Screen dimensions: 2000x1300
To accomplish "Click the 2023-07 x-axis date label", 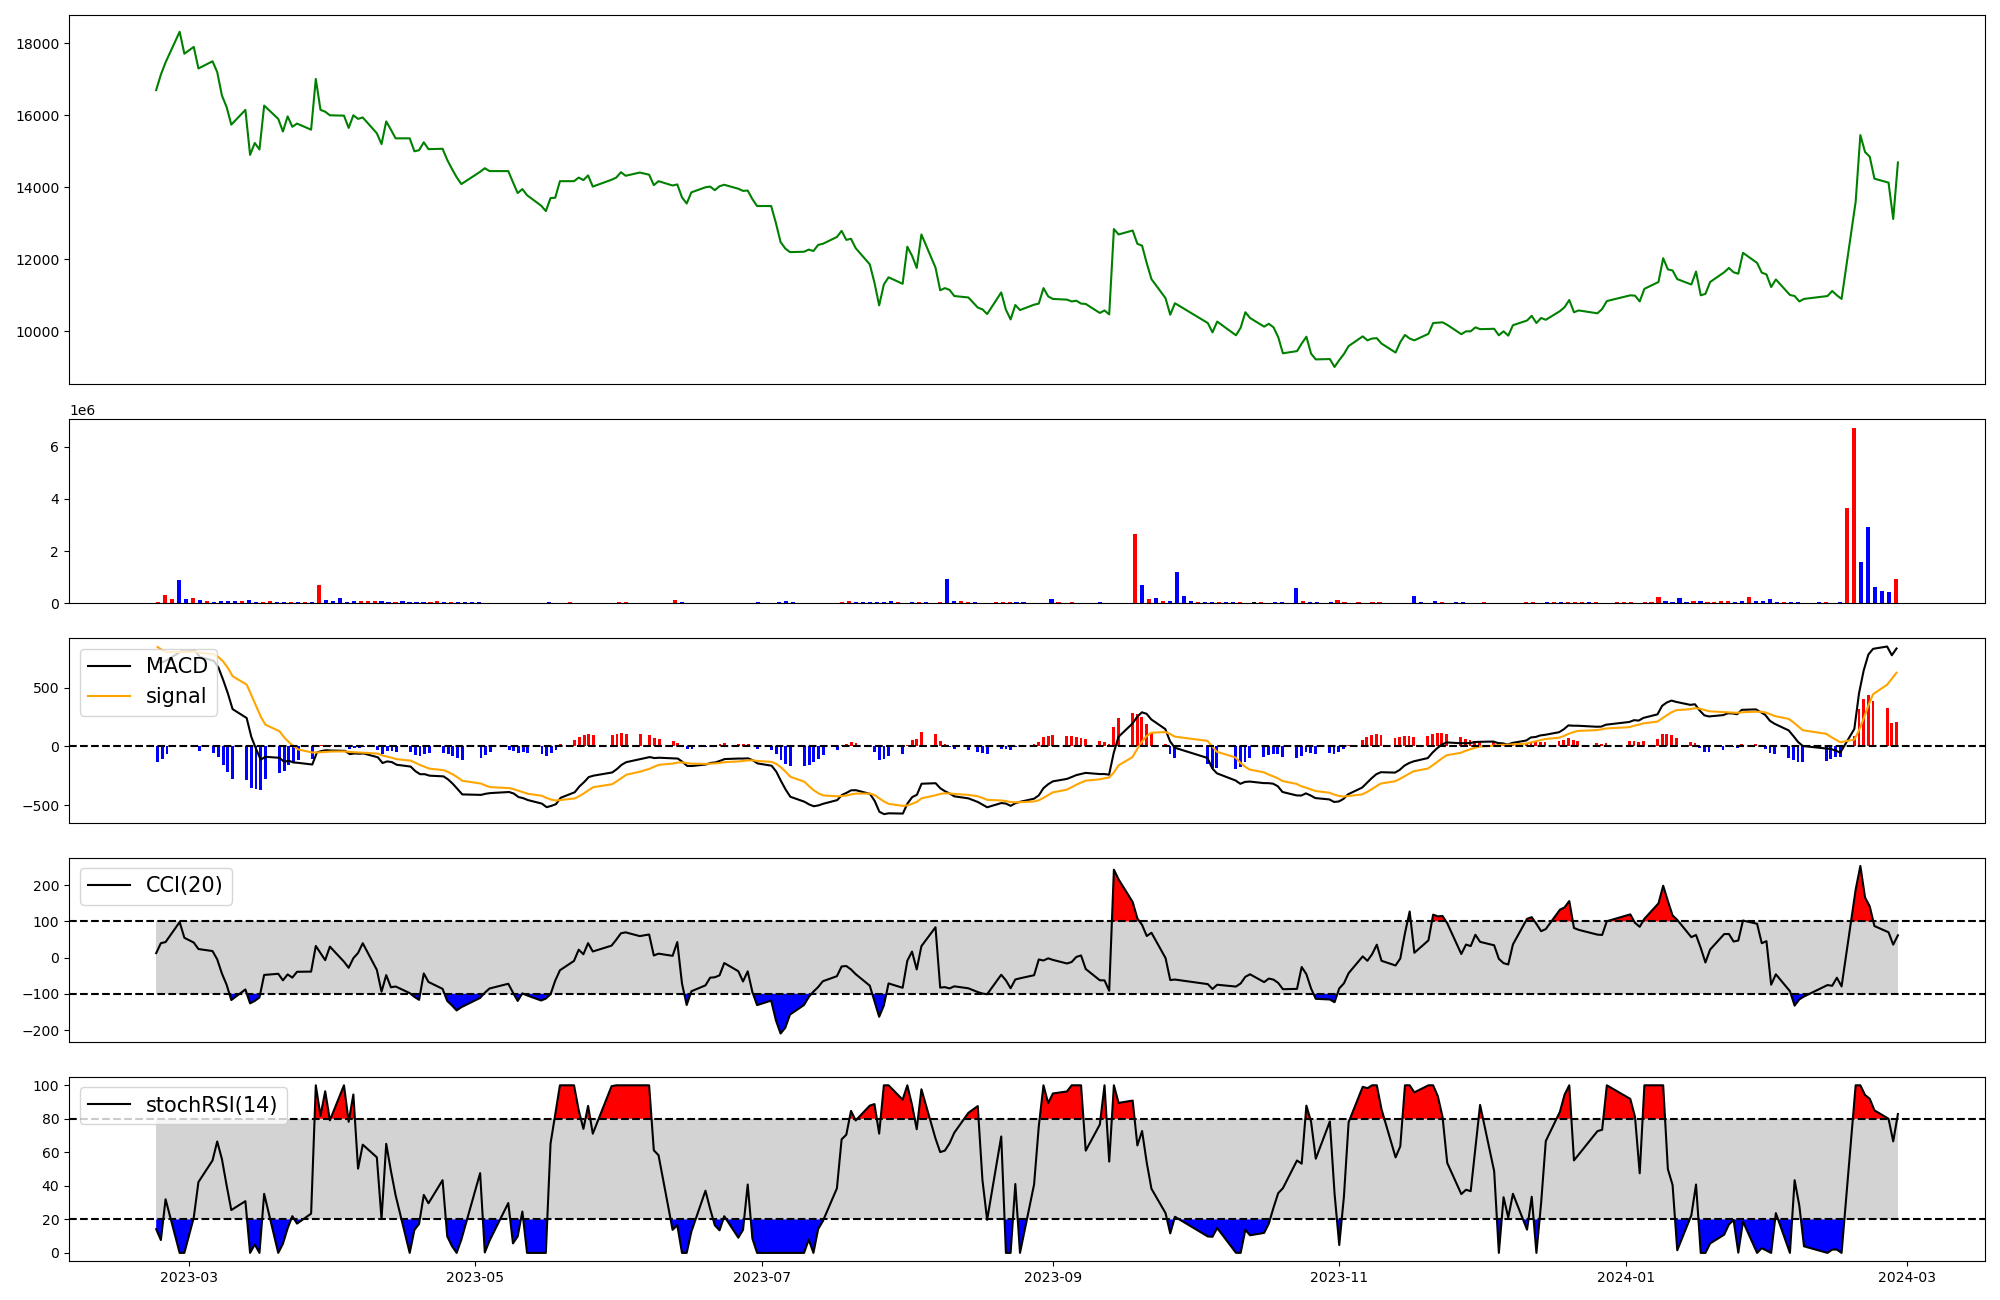I will click(x=762, y=1277).
